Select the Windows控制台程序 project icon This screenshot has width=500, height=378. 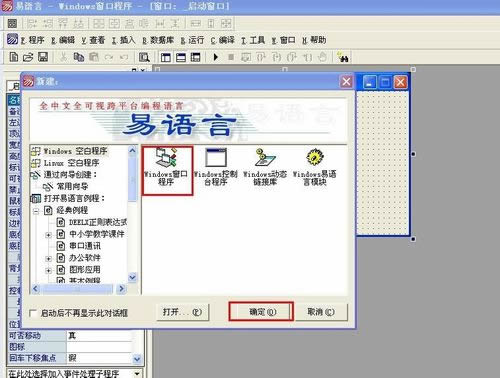216,167
